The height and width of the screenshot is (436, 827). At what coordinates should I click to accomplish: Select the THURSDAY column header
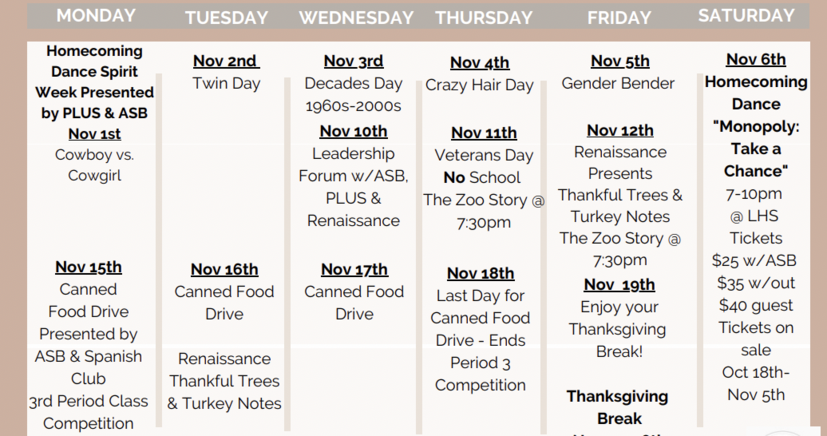pos(484,18)
